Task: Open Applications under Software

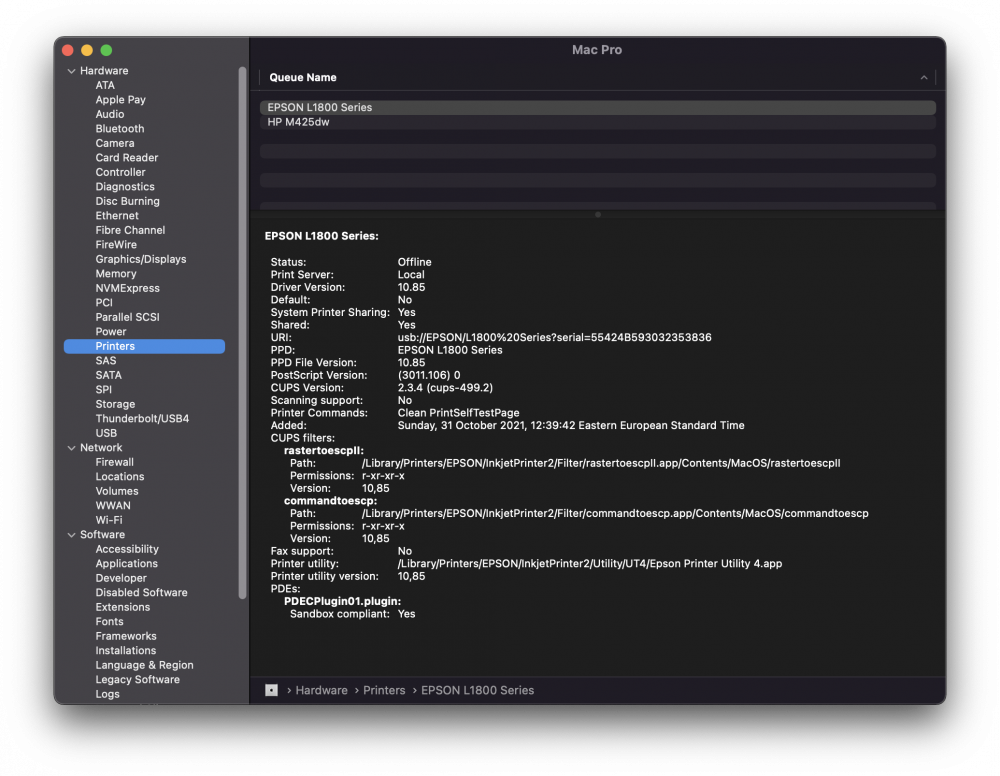Action: pyautogui.click(x=126, y=564)
